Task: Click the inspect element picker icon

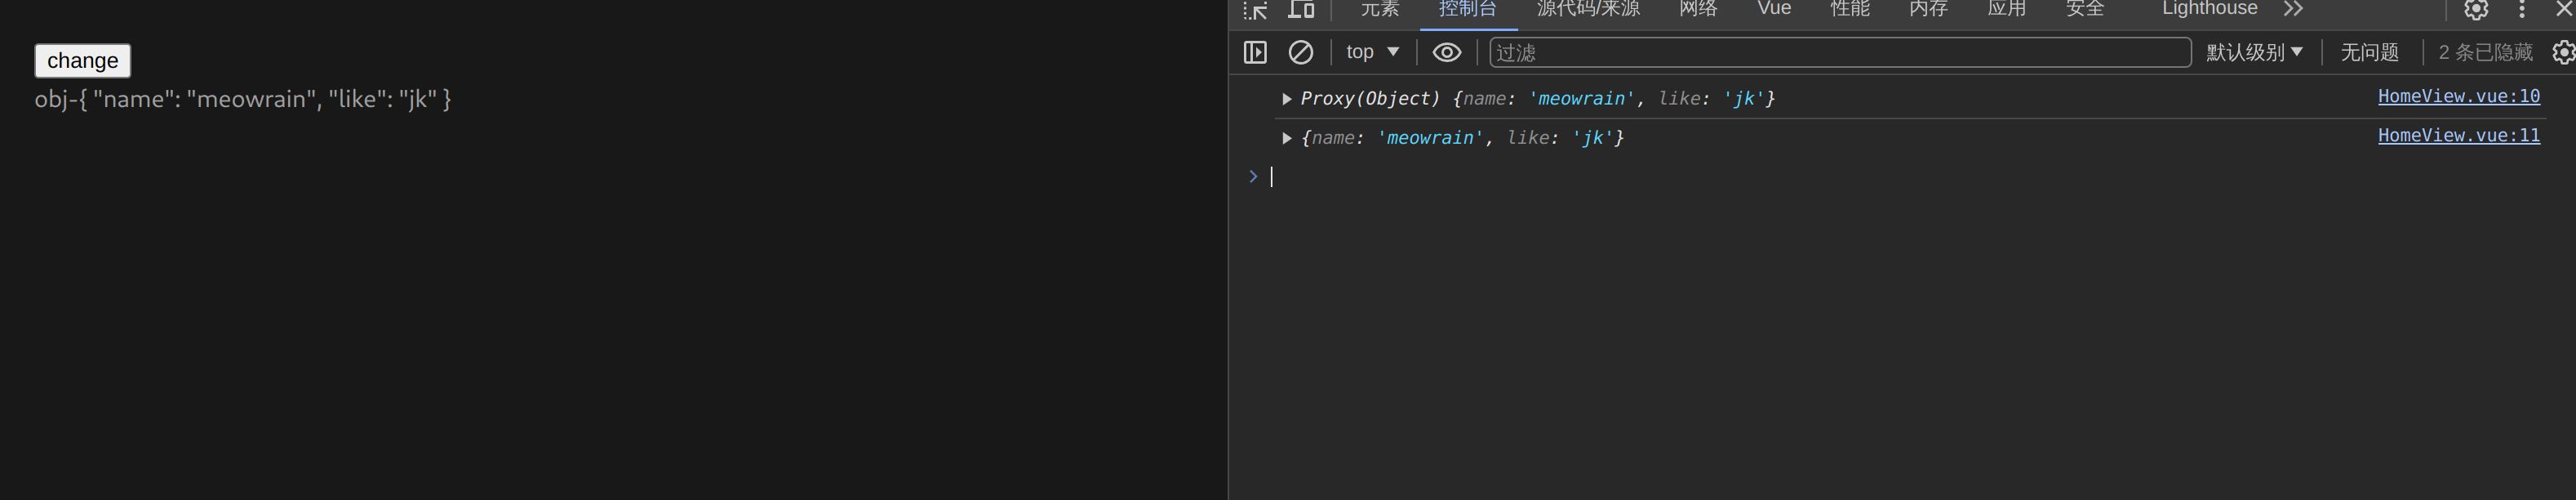Action: pos(1255,10)
